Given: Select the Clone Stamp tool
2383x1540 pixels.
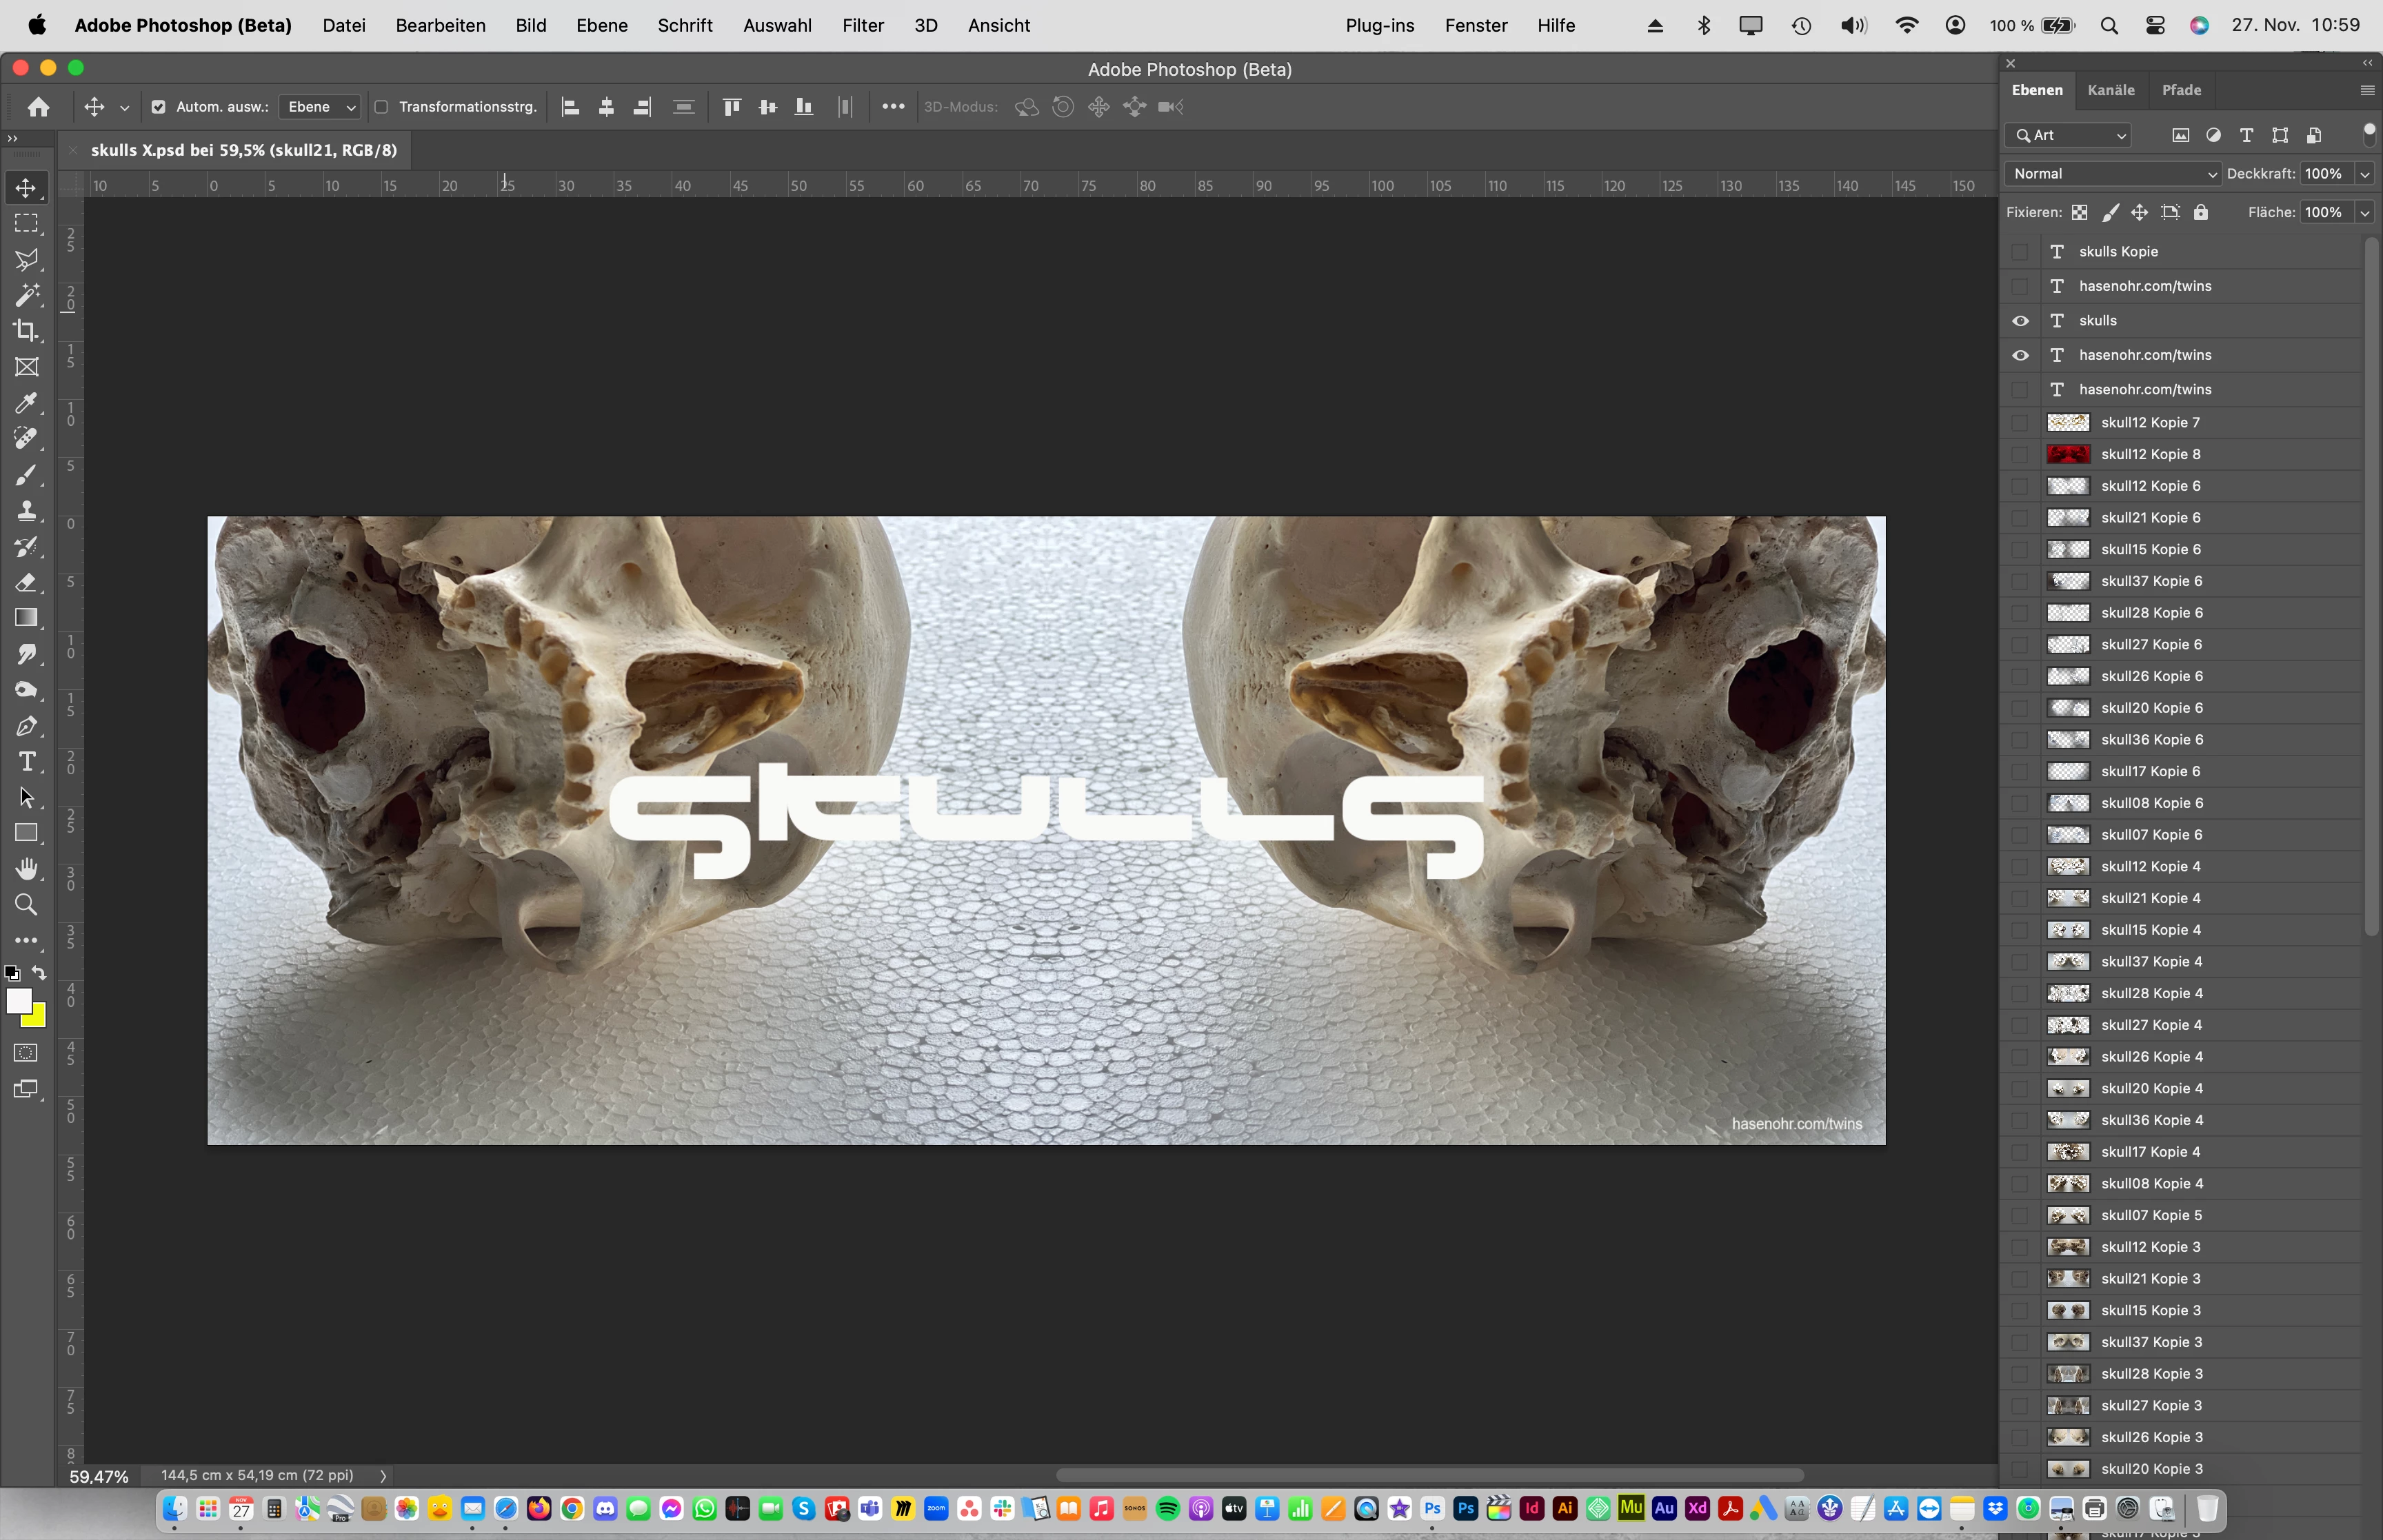Looking at the screenshot, I should coord(26,511).
